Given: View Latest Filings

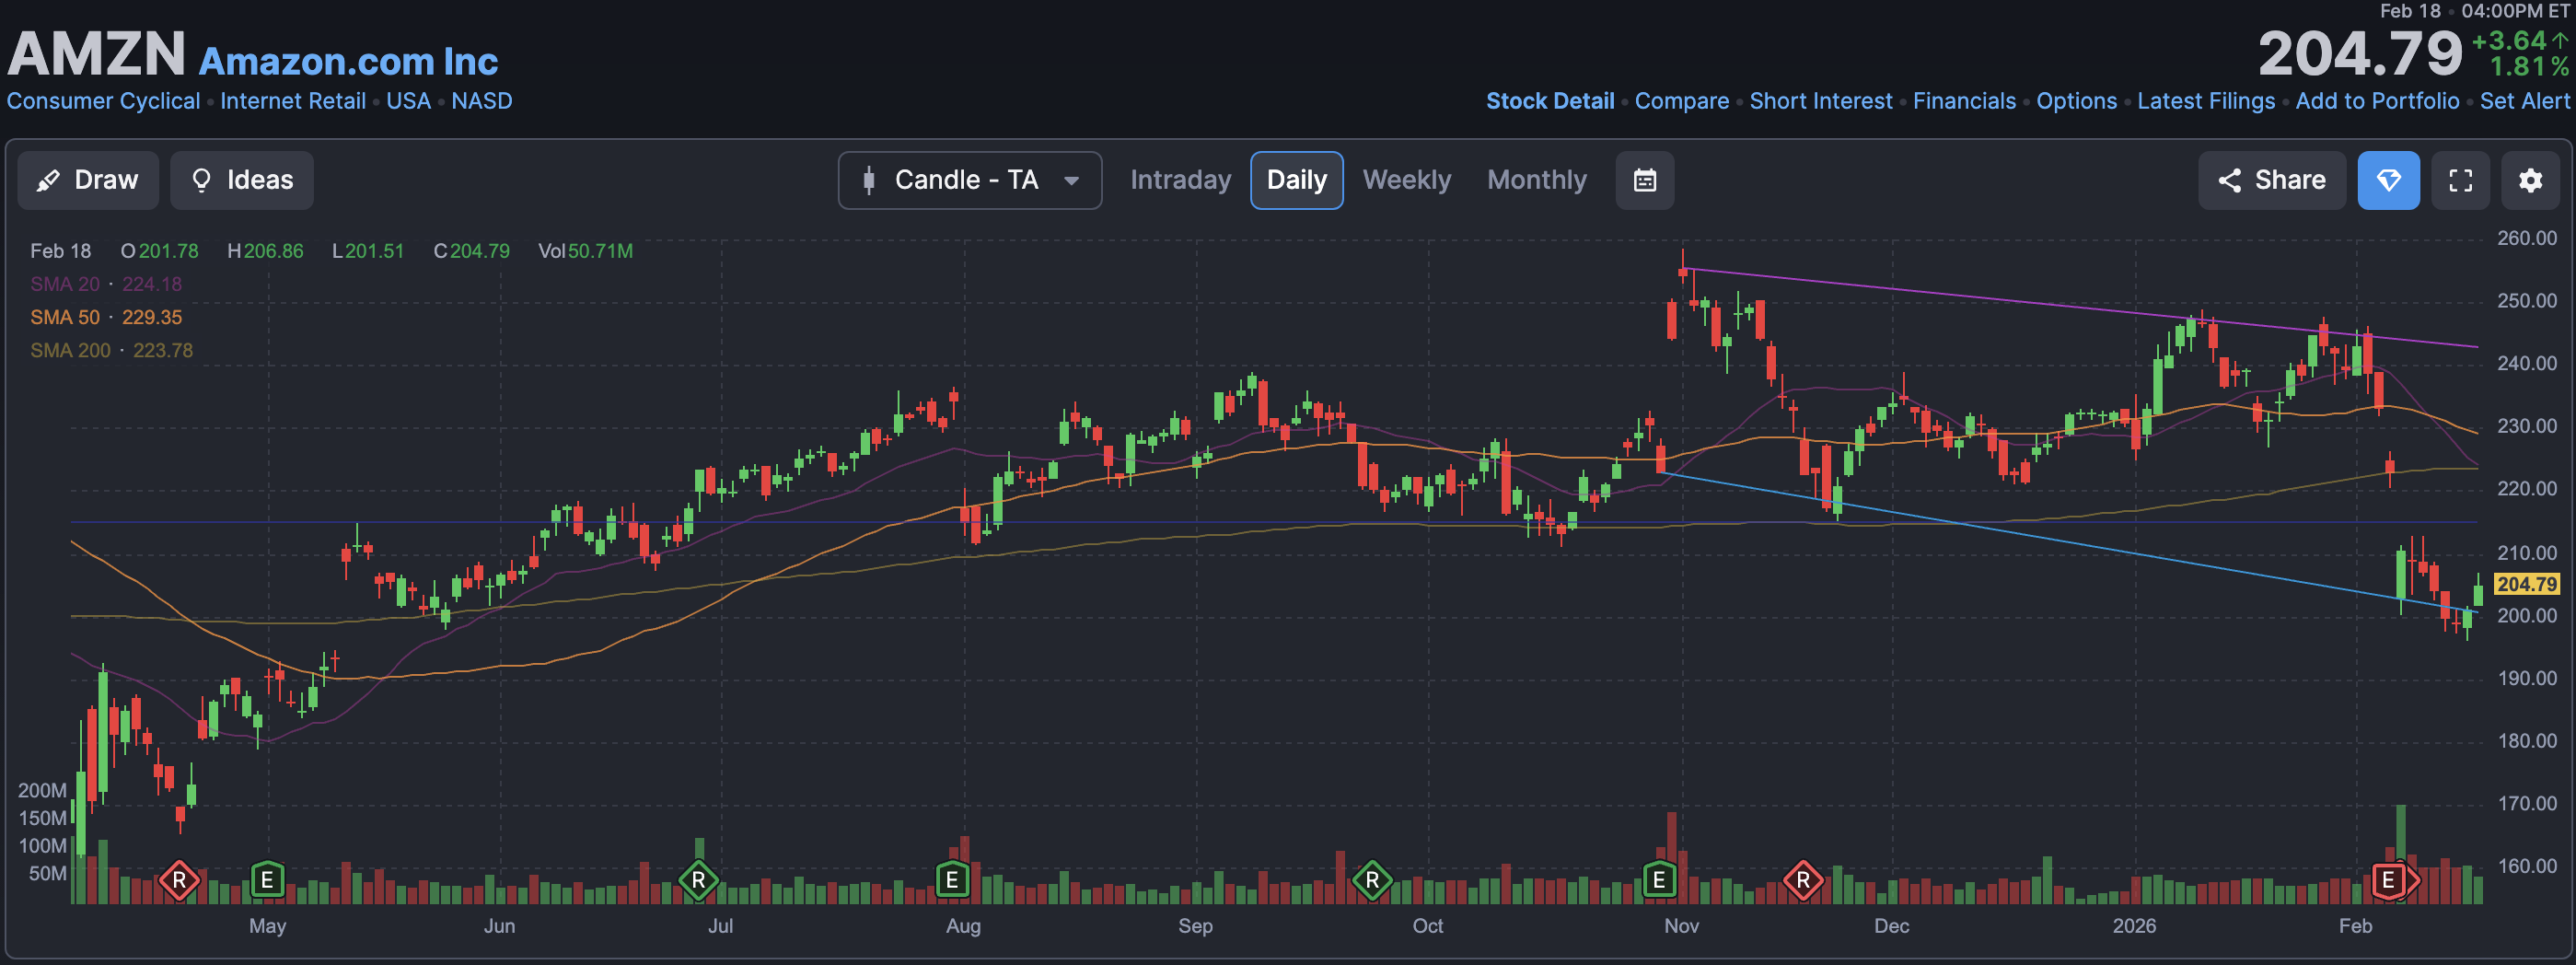Looking at the screenshot, I should [x=2206, y=101].
